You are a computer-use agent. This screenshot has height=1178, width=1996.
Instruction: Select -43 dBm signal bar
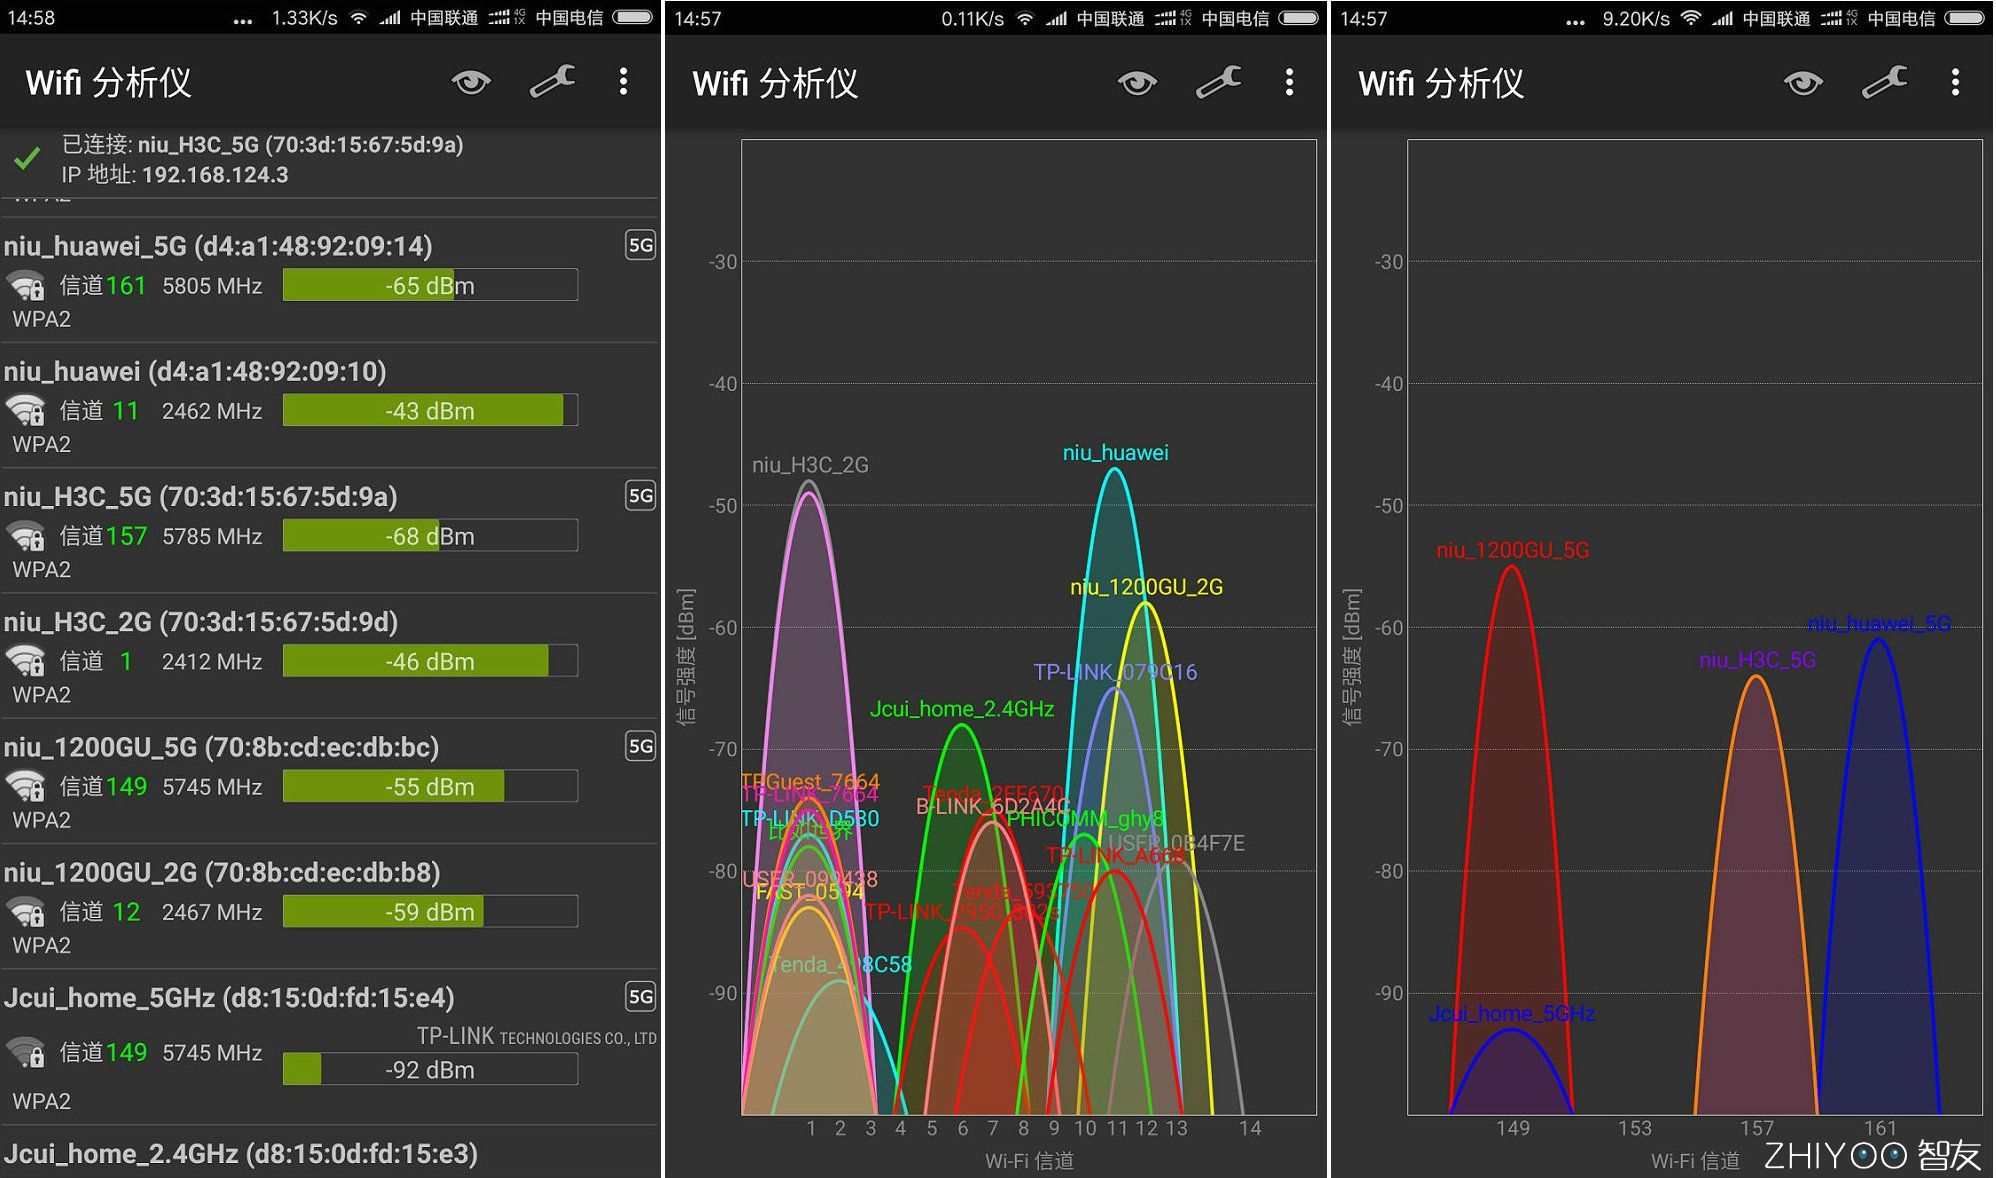[x=430, y=410]
